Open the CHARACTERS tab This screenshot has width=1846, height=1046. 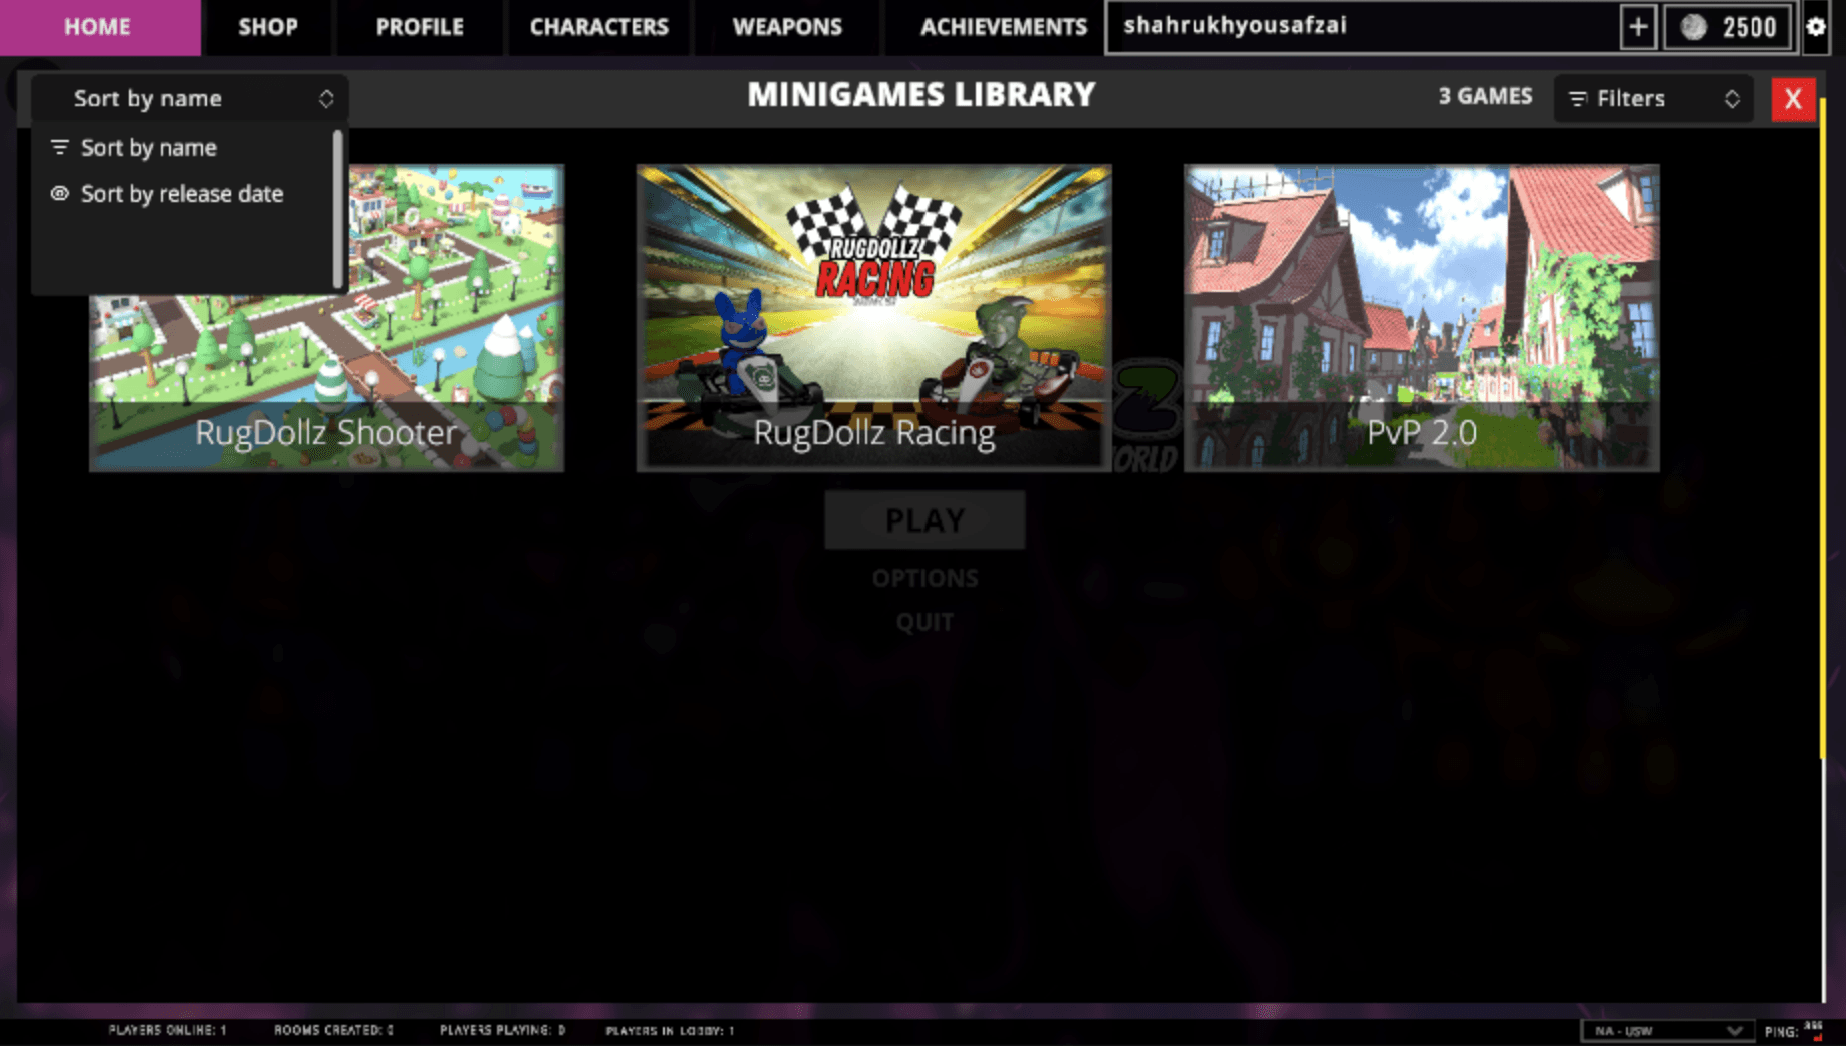[599, 27]
